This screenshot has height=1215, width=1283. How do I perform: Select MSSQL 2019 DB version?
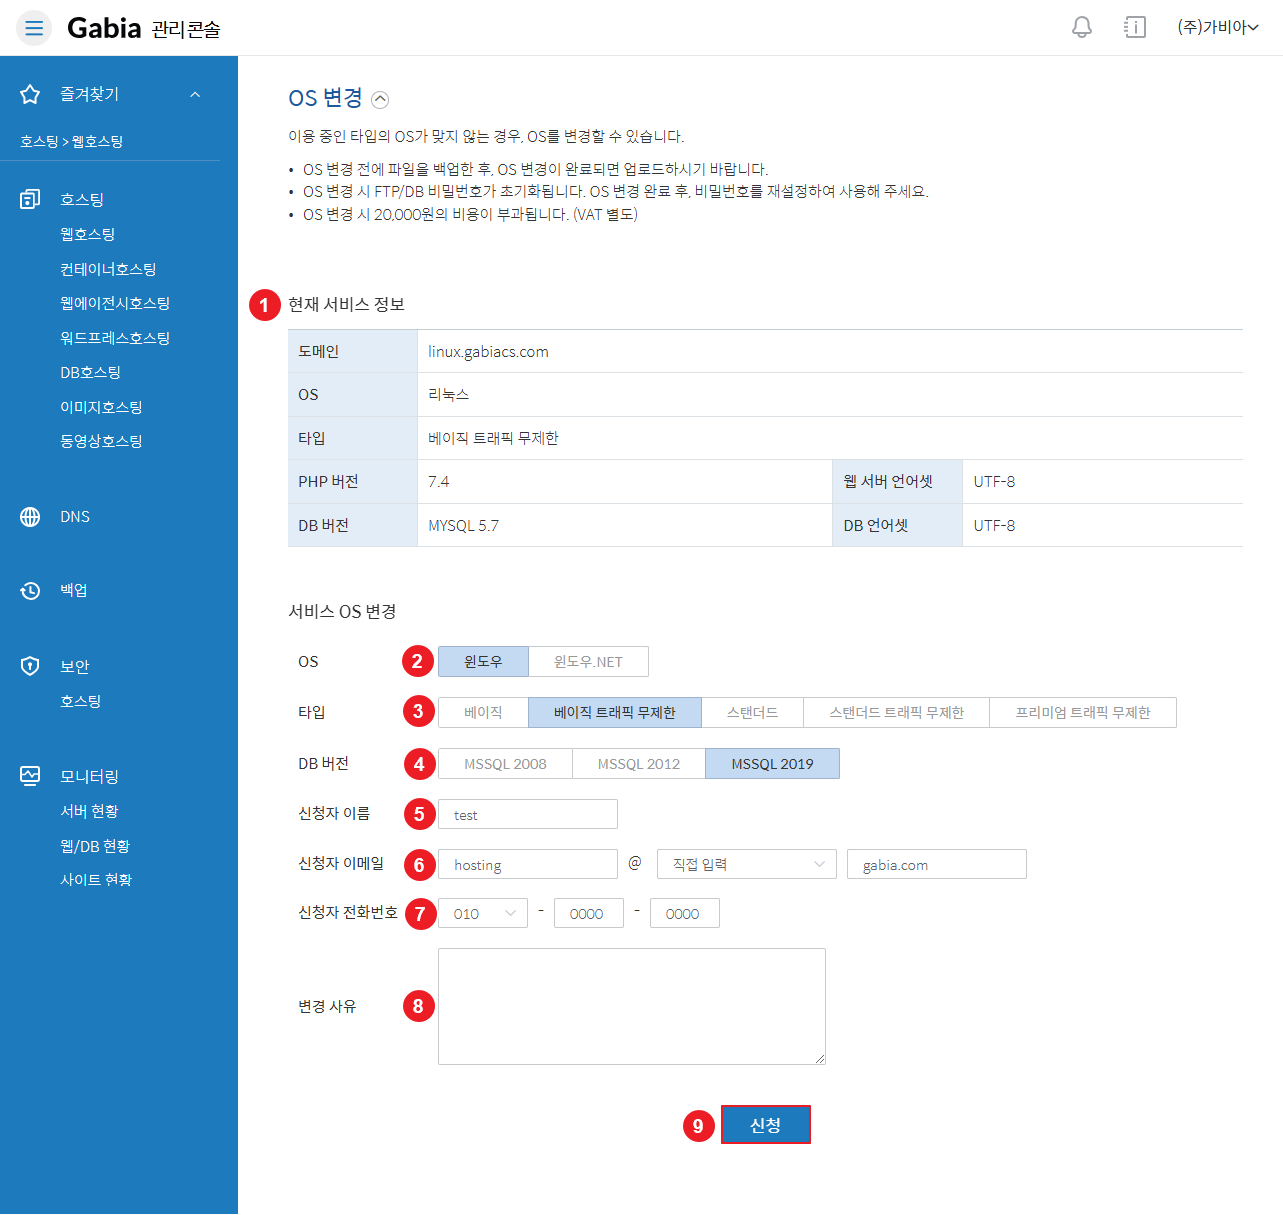coord(772,763)
